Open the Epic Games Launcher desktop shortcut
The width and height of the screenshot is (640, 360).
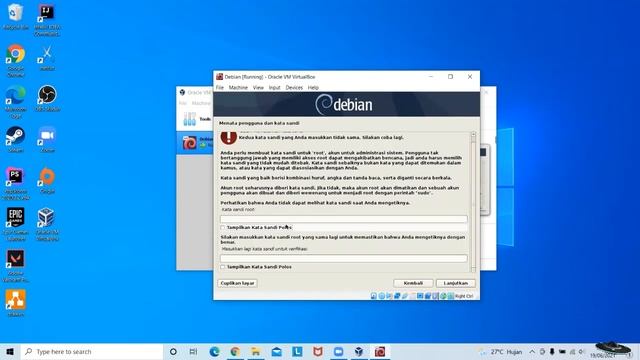tap(16, 224)
